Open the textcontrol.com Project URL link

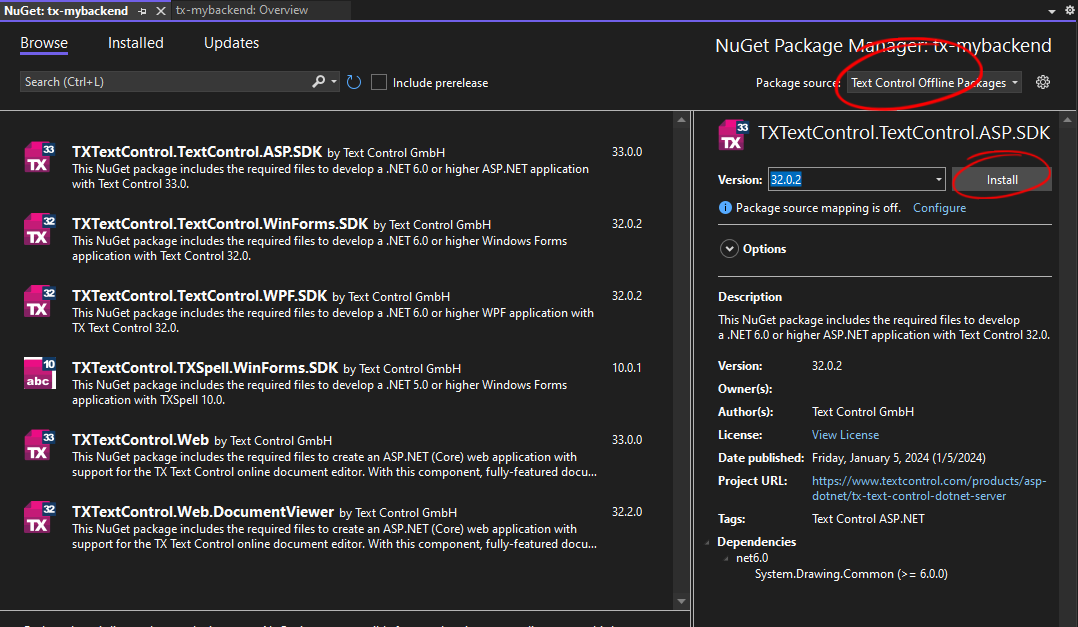click(929, 488)
